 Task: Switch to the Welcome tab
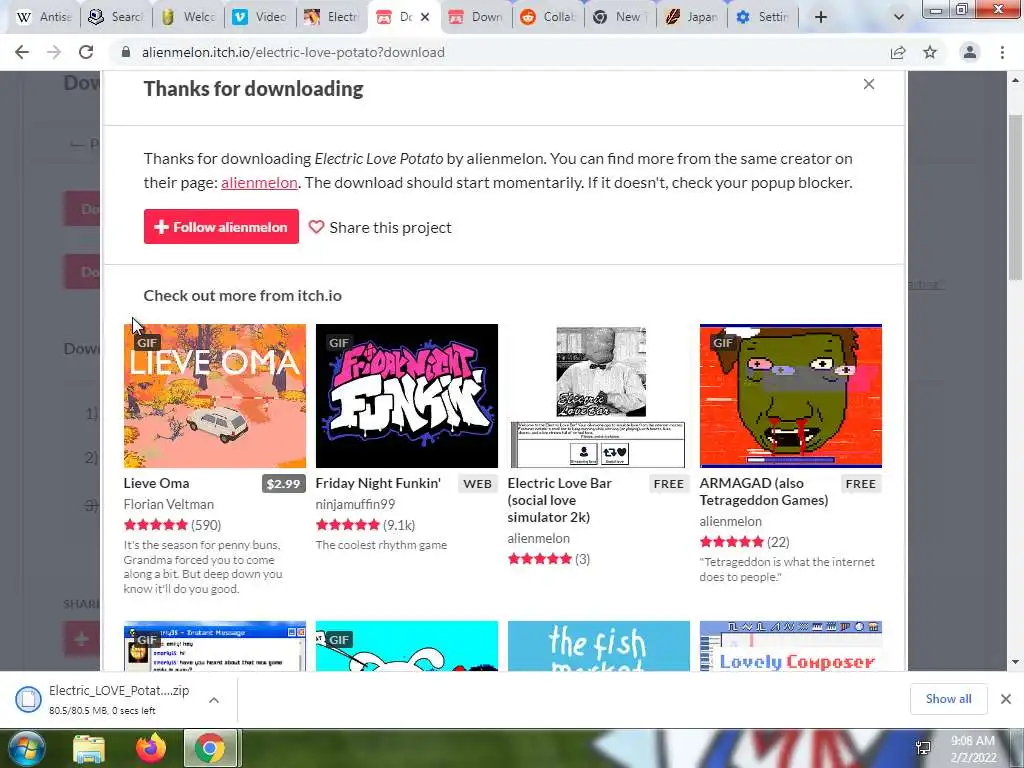click(x=189, y=17)
